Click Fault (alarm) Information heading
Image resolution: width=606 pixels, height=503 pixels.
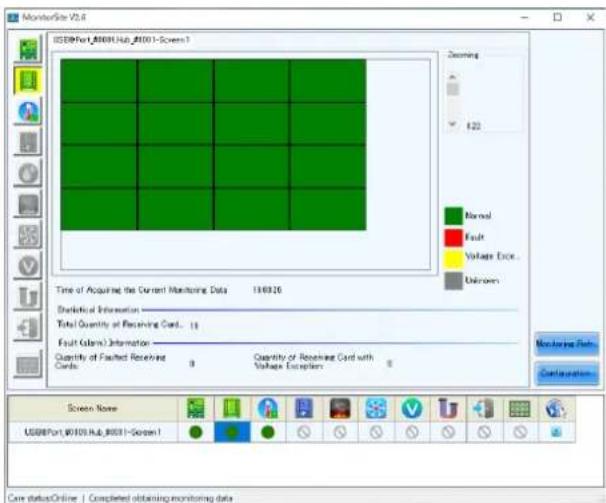(104, 343)
